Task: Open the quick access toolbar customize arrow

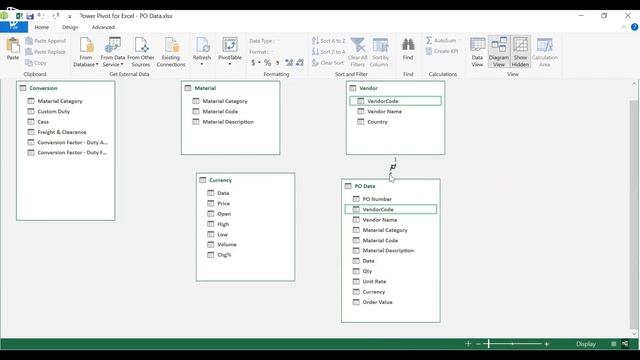Action: pos(70,16)
